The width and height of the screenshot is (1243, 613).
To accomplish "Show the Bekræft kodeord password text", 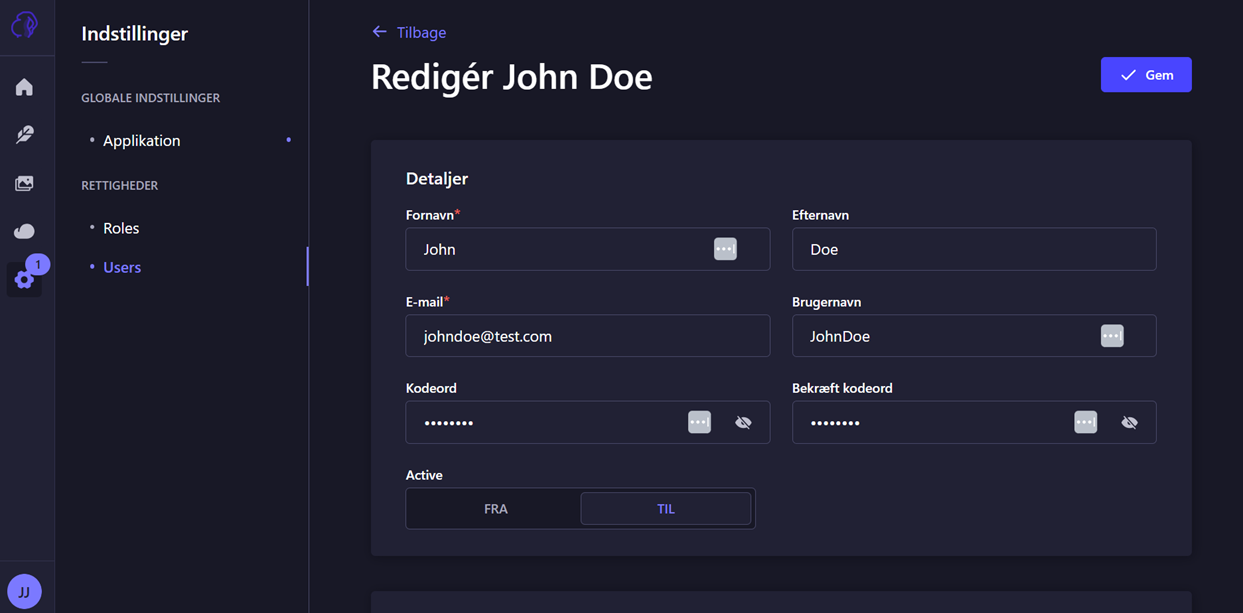I will pyautogui.click(x=1129, y=423).
